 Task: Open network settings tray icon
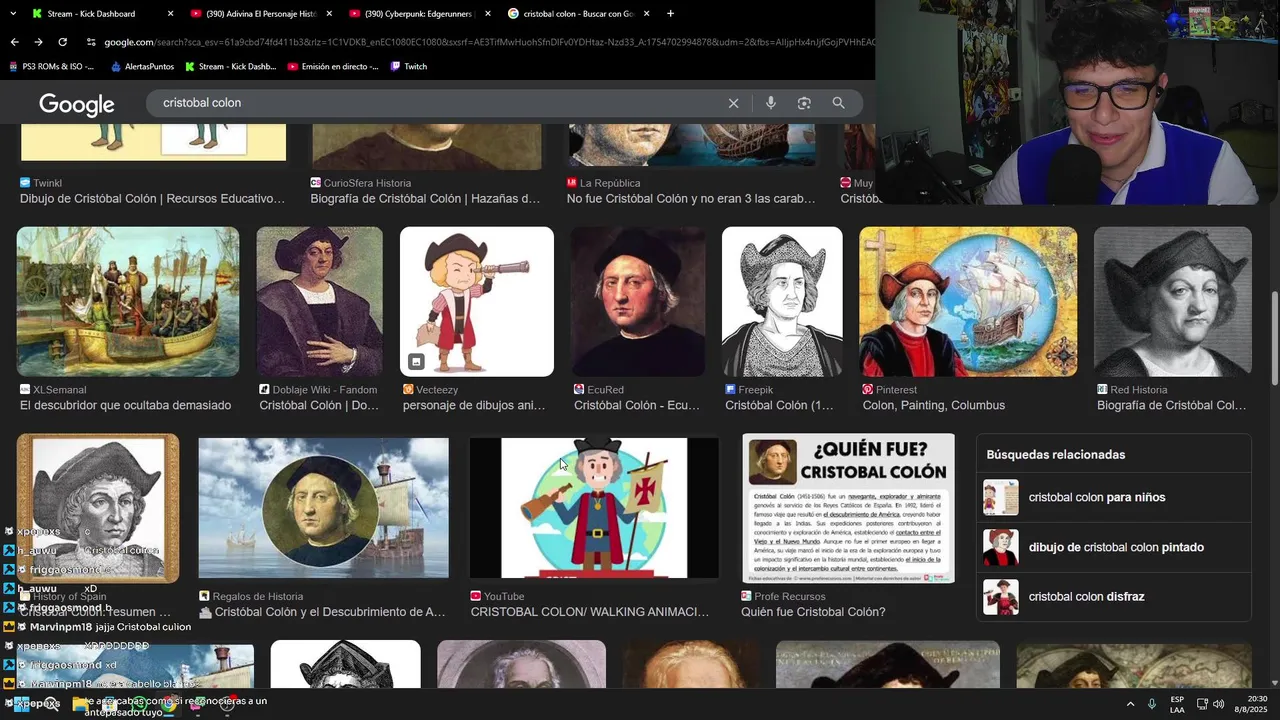pos(1202,704)
